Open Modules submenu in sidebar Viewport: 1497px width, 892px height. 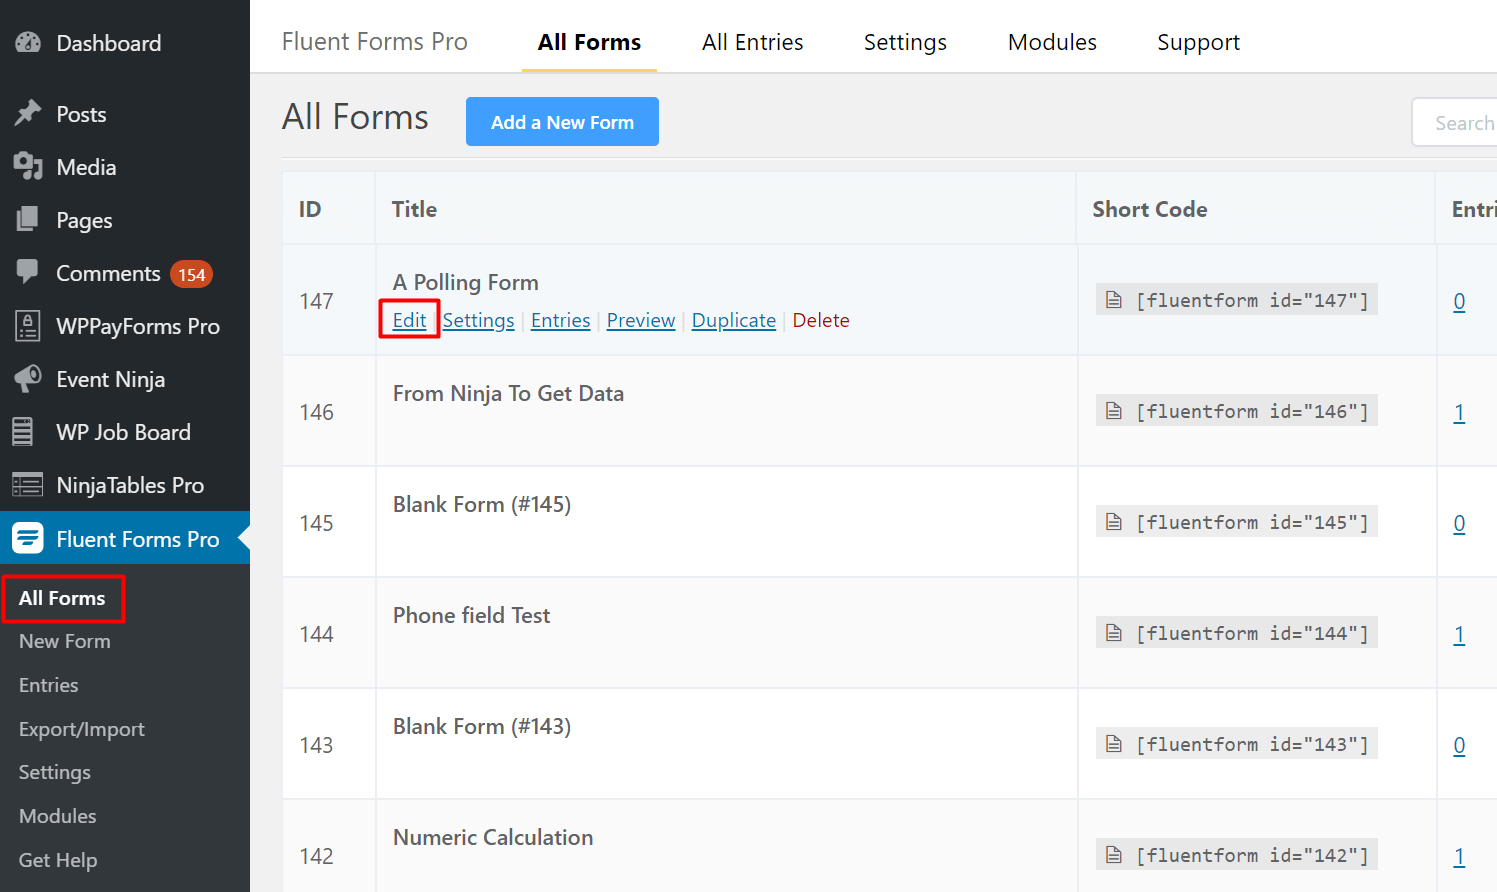coord(58,816)
